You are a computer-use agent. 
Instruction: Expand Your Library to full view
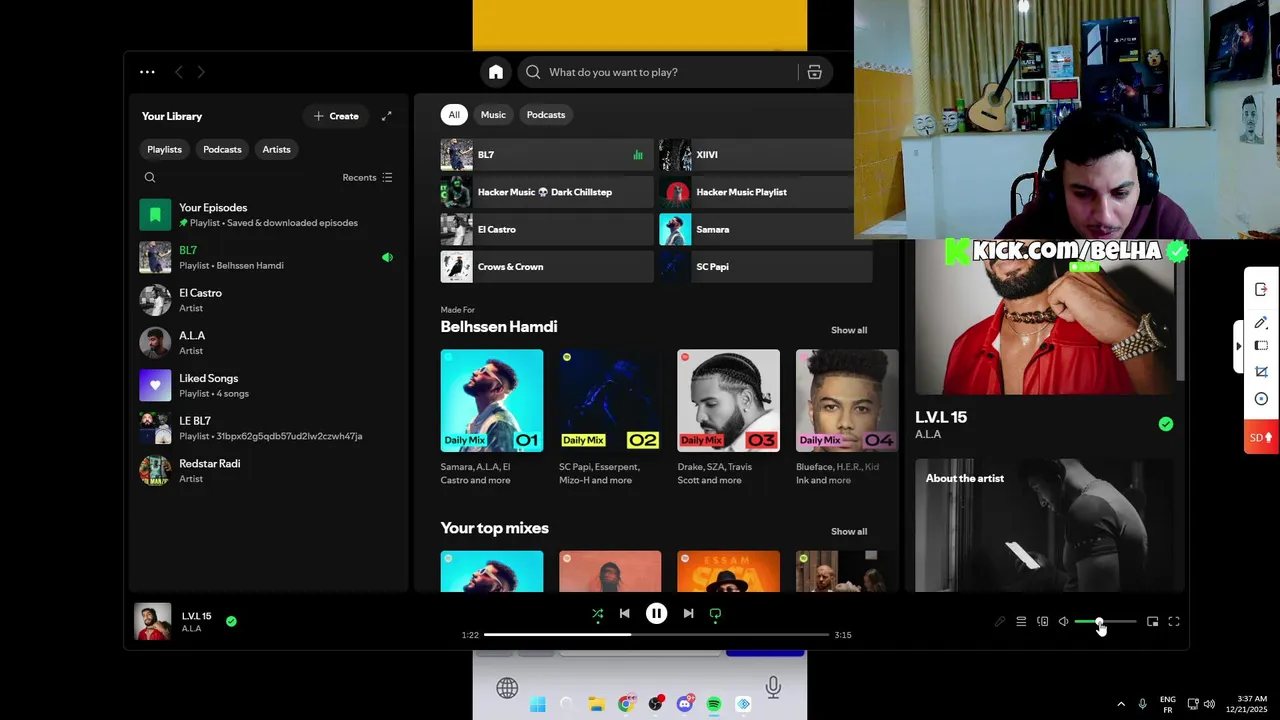386,116
